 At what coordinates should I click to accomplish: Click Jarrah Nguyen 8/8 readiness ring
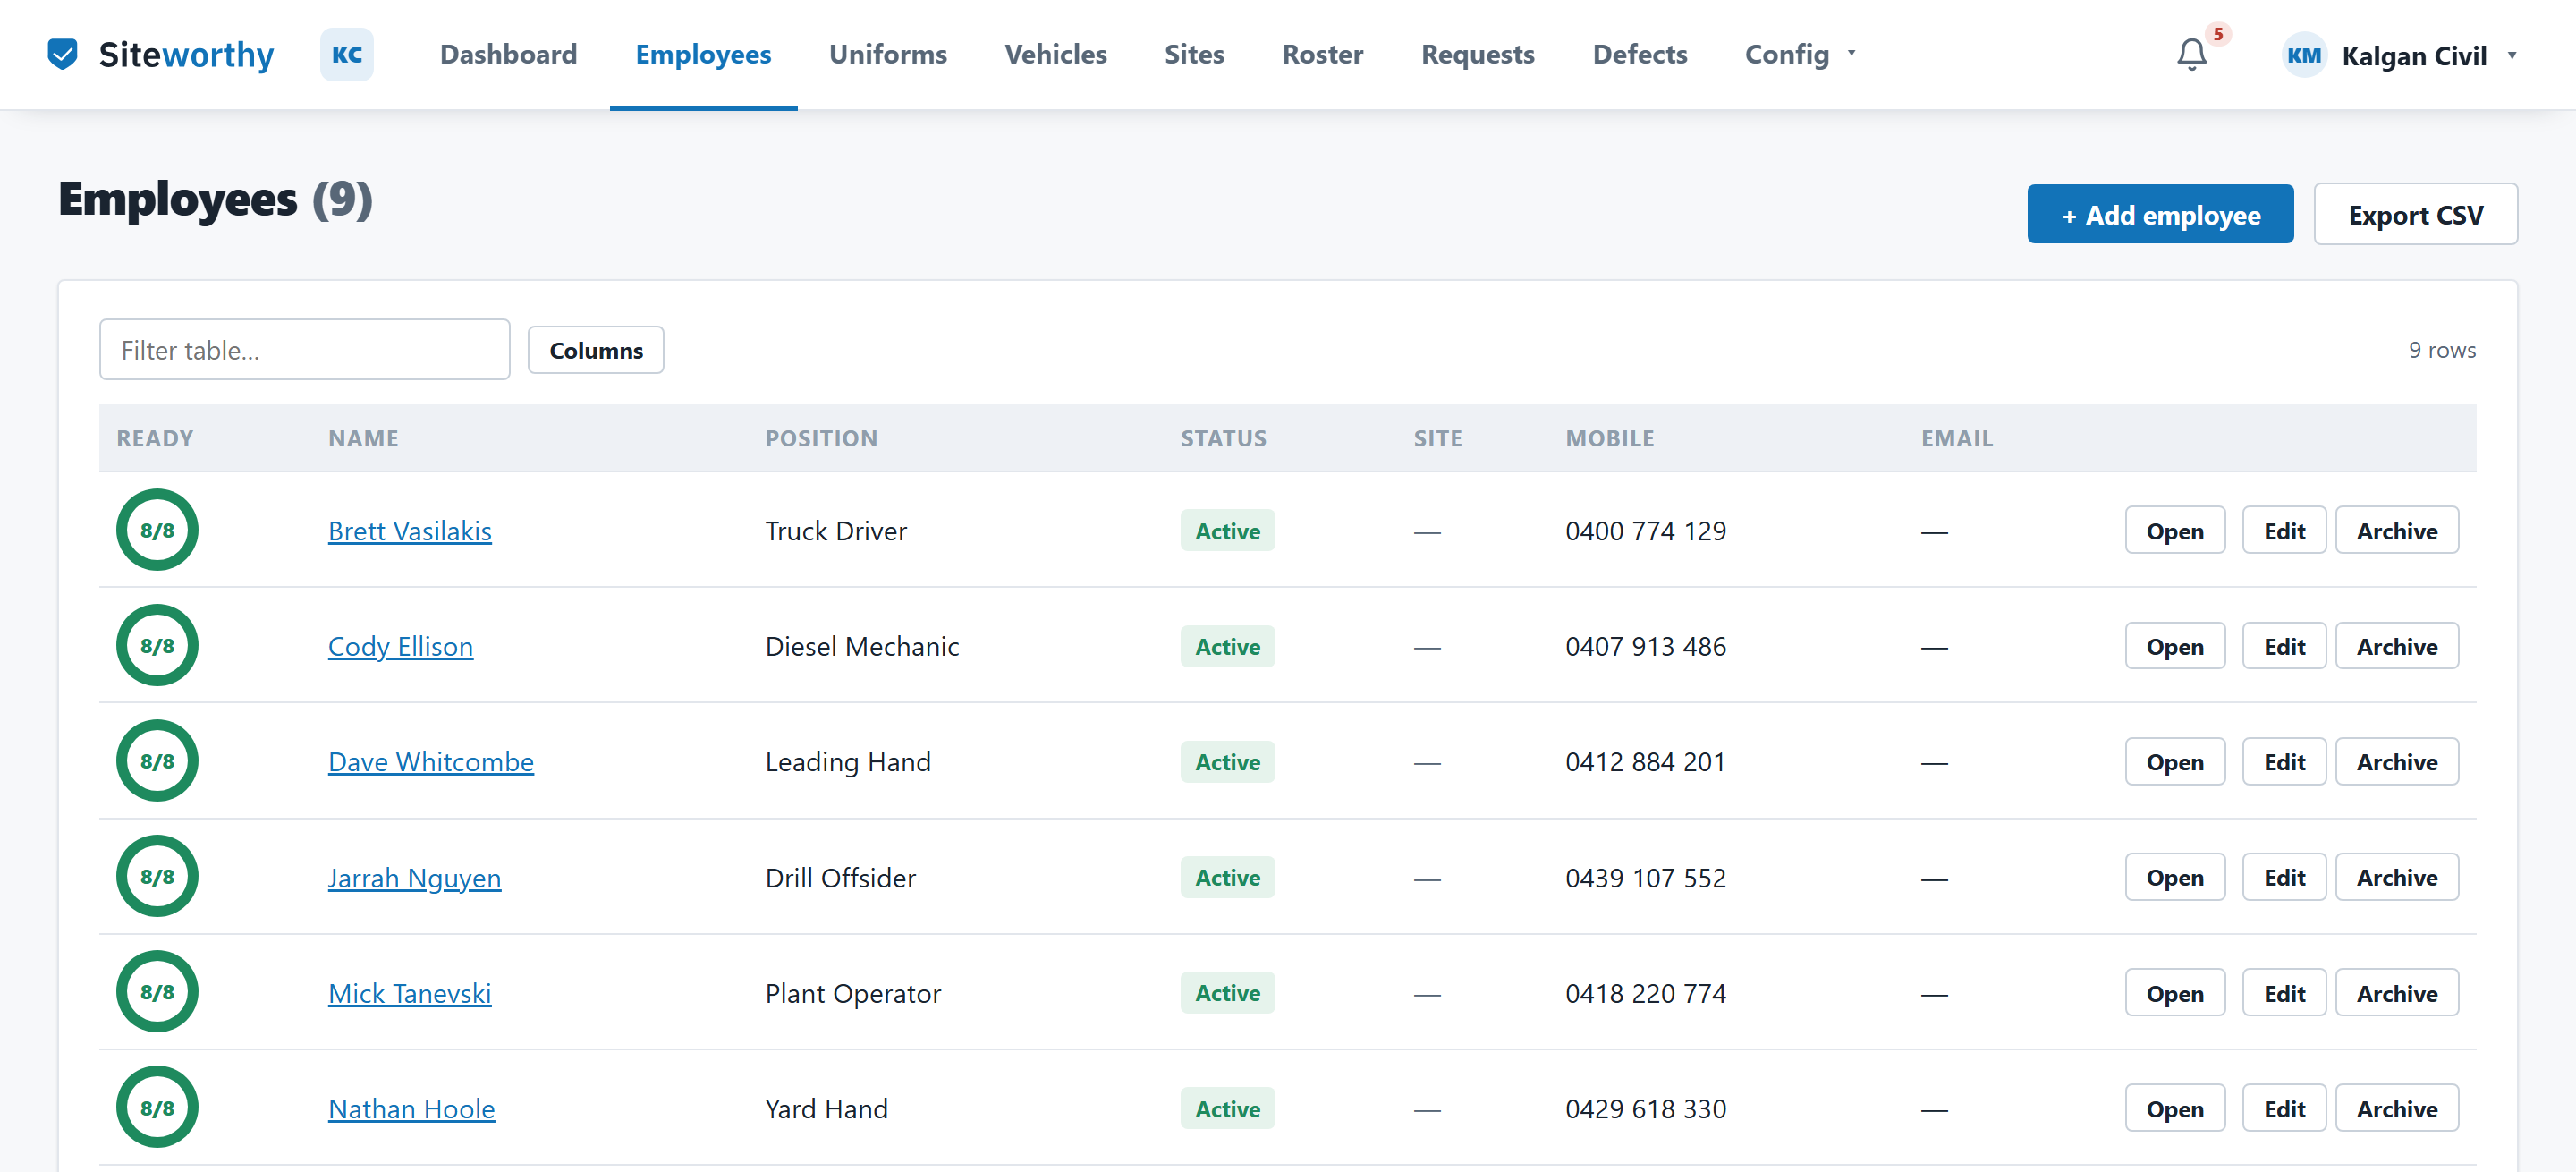coord(157,877)
